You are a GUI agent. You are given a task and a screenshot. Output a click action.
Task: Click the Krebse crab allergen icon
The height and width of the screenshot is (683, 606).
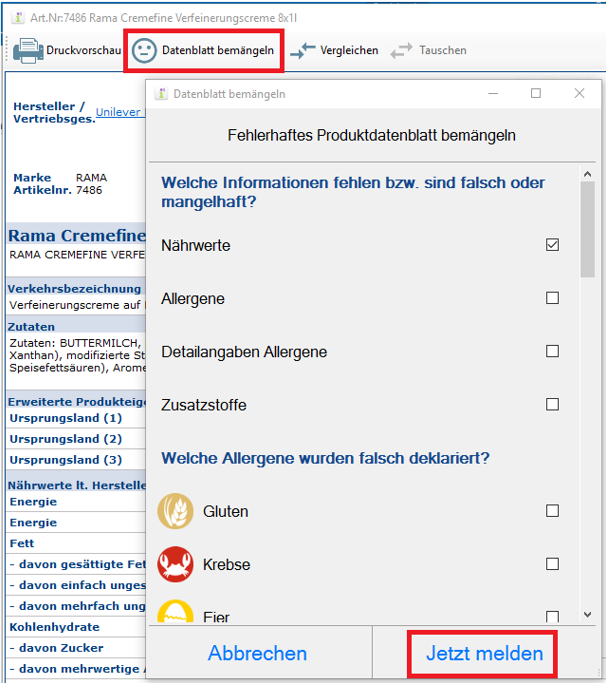pyautogui.click(x=176, y=564)
